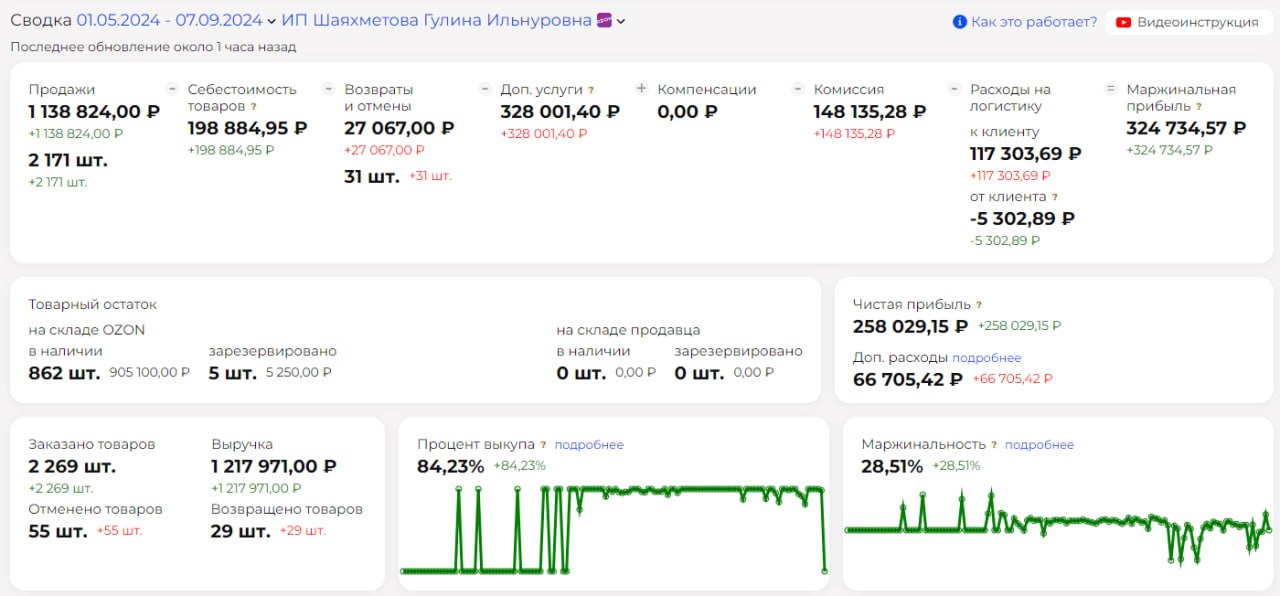The width and height of the screenshot is (1280, 596).
Task: Click the help icon next to Процент выкупа
Action: point(543,445)
